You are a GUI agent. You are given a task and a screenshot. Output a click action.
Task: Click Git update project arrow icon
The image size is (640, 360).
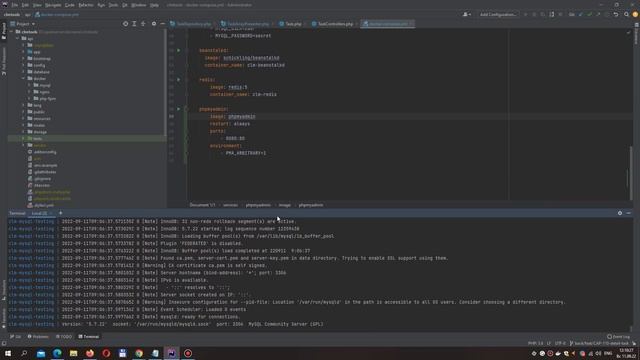click(x=581, y=15)
